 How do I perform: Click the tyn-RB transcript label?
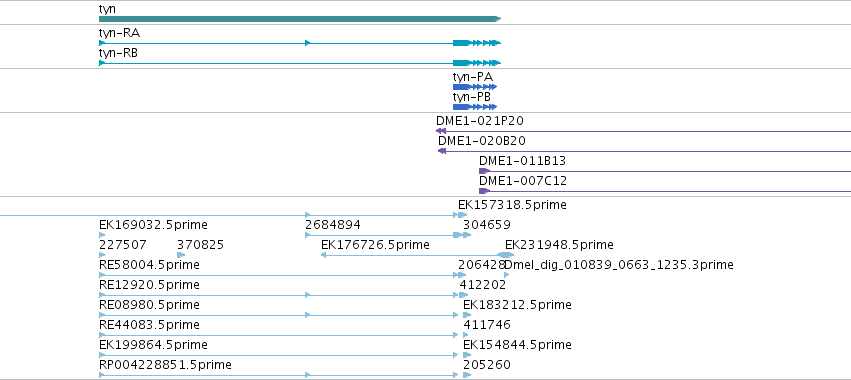(119, 53)
